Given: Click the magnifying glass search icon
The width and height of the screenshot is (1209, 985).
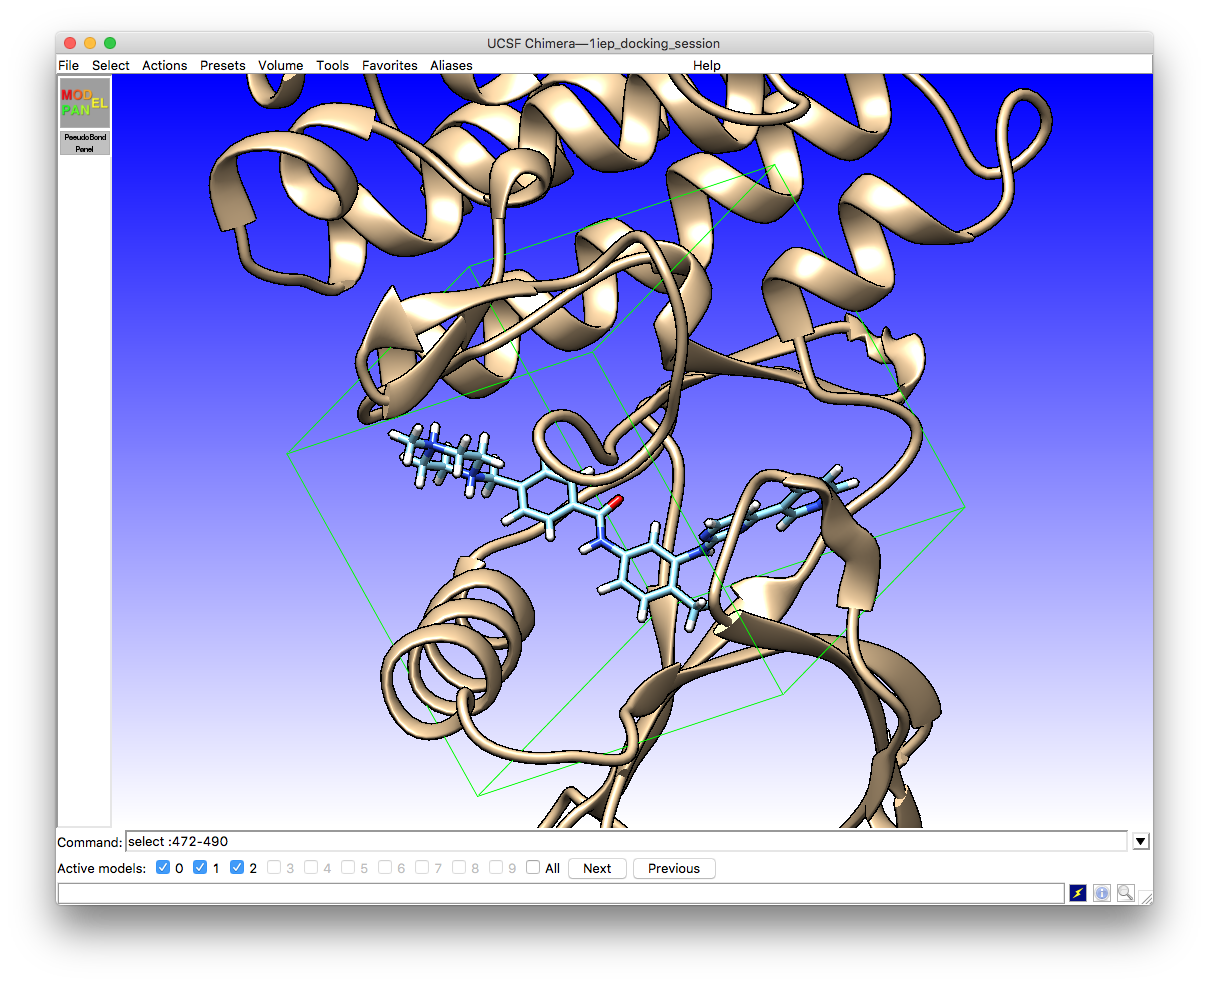Looking at the screenshot, I should pyautogui.click(x=1125, y=892).
